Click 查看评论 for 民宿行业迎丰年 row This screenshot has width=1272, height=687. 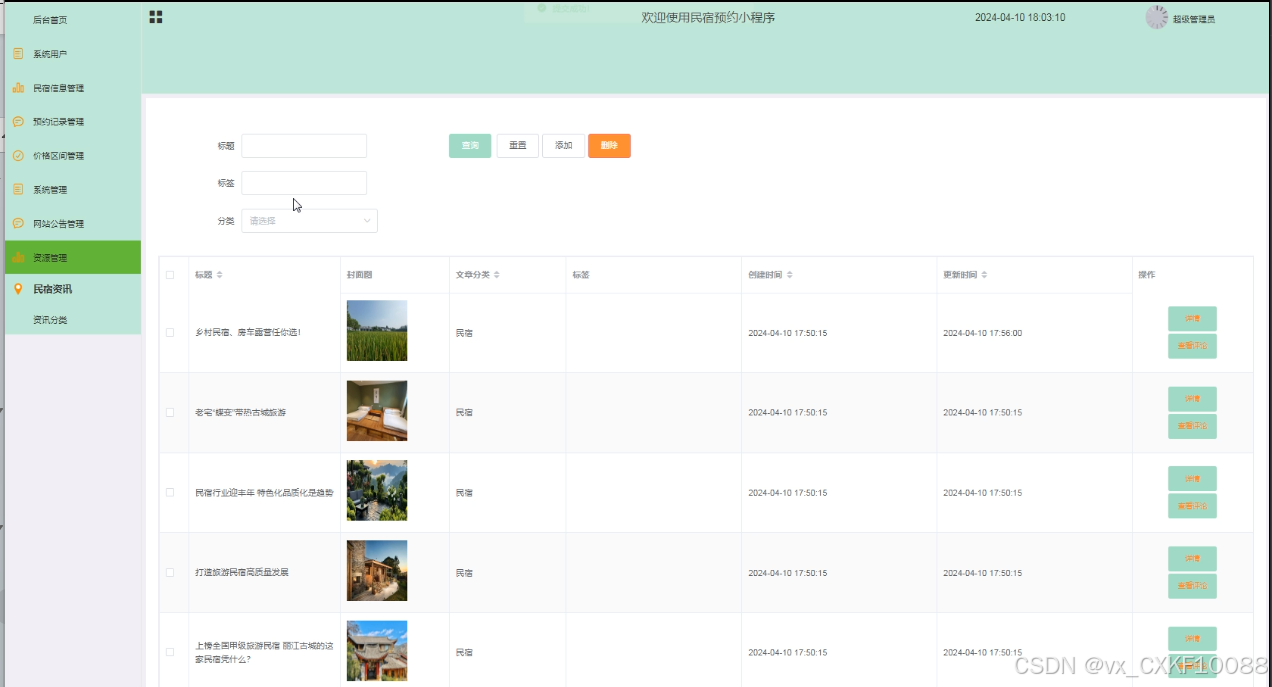[1192, 506]
